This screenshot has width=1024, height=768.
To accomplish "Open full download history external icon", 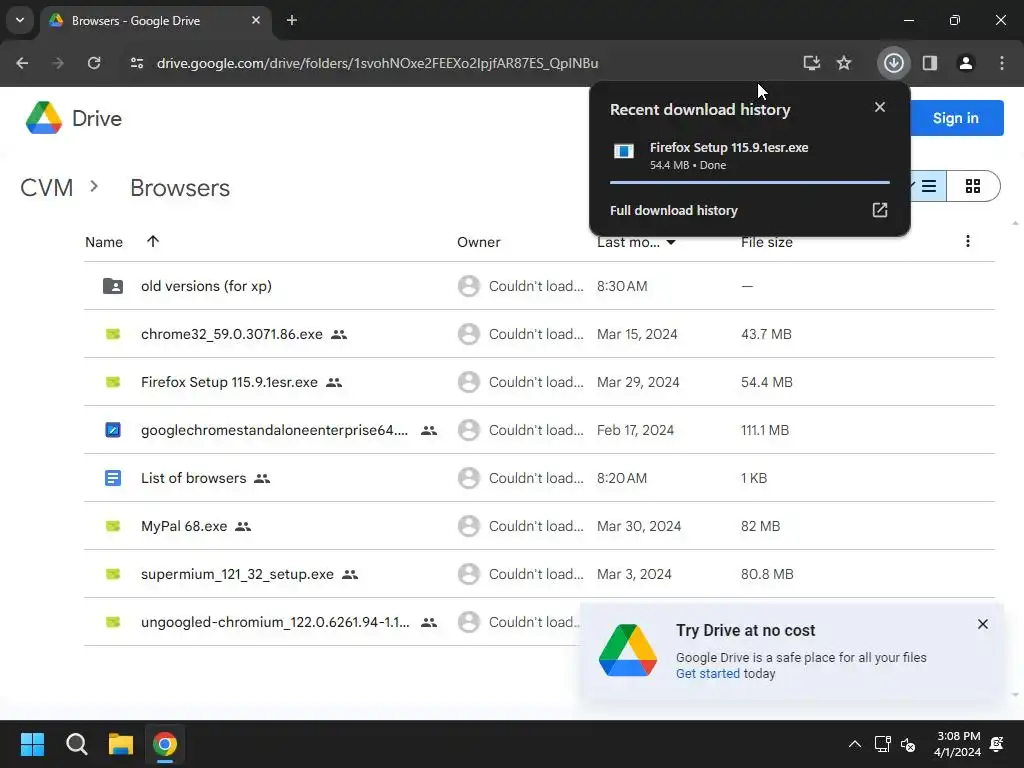I will click(880, 210).
